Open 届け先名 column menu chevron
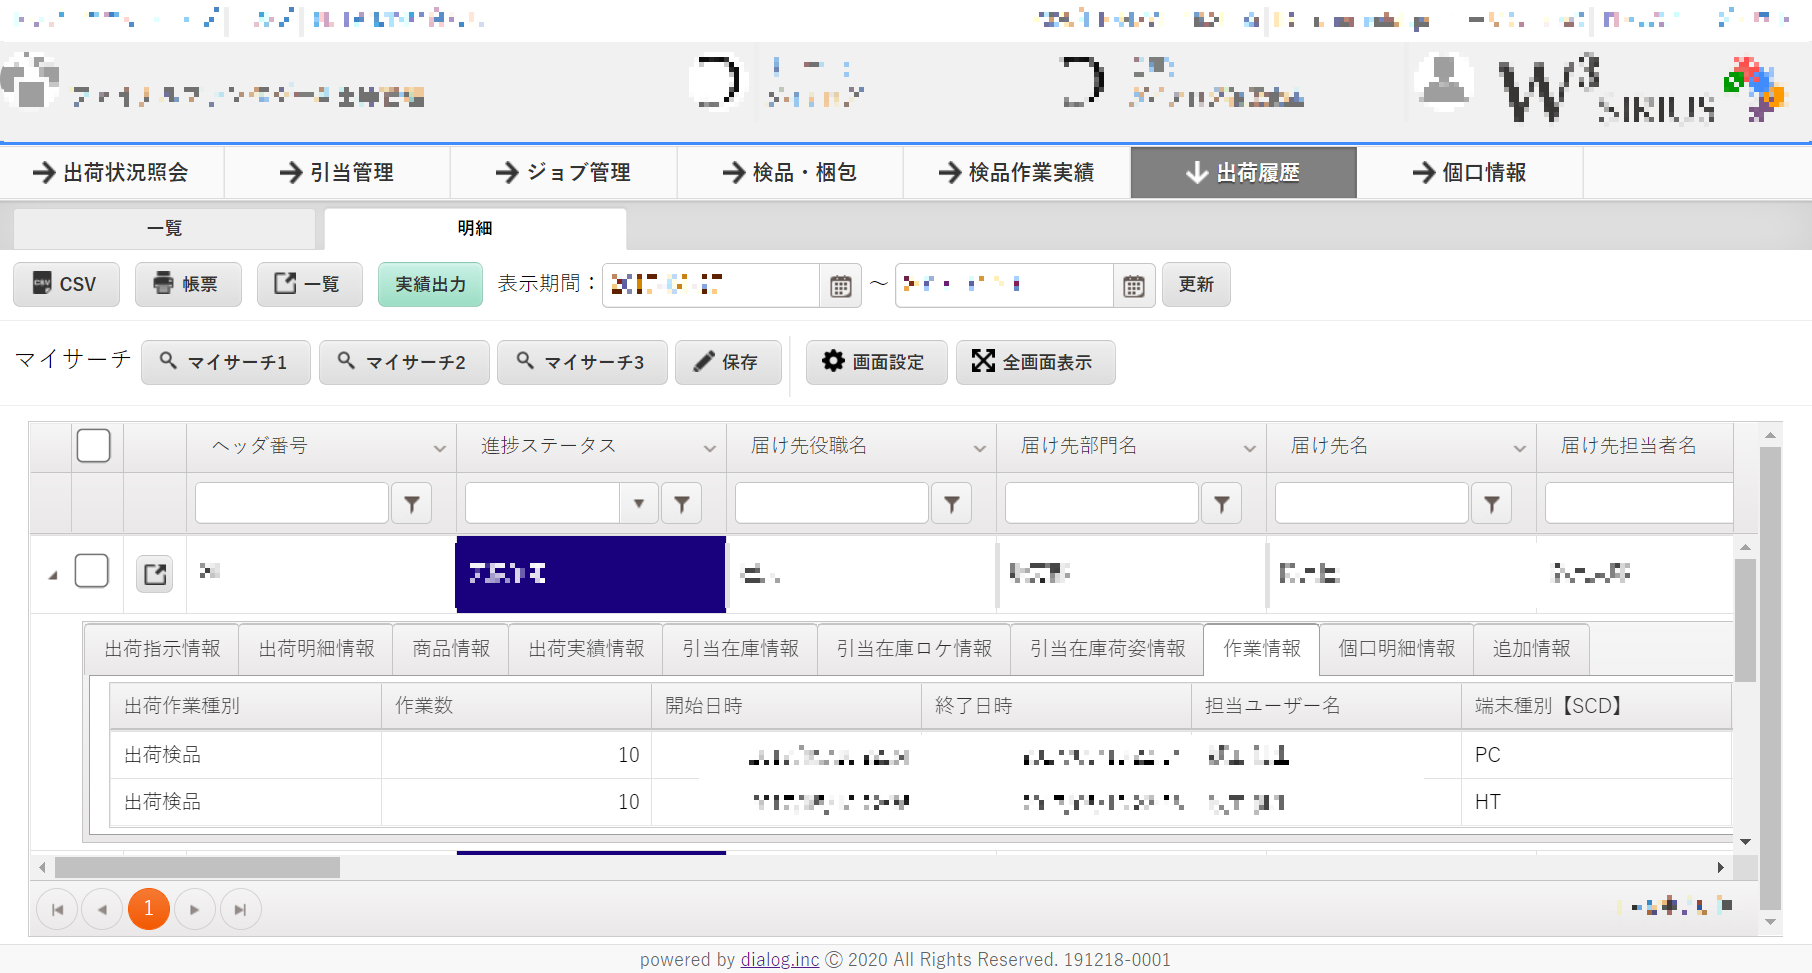This screenshot has width=1812, height=973. pos(1519,449)
